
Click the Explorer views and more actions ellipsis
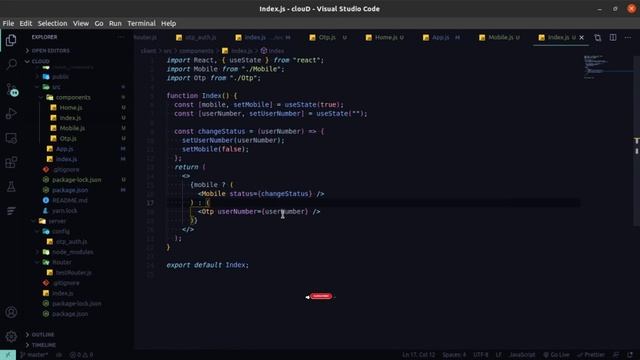[121, 37]
